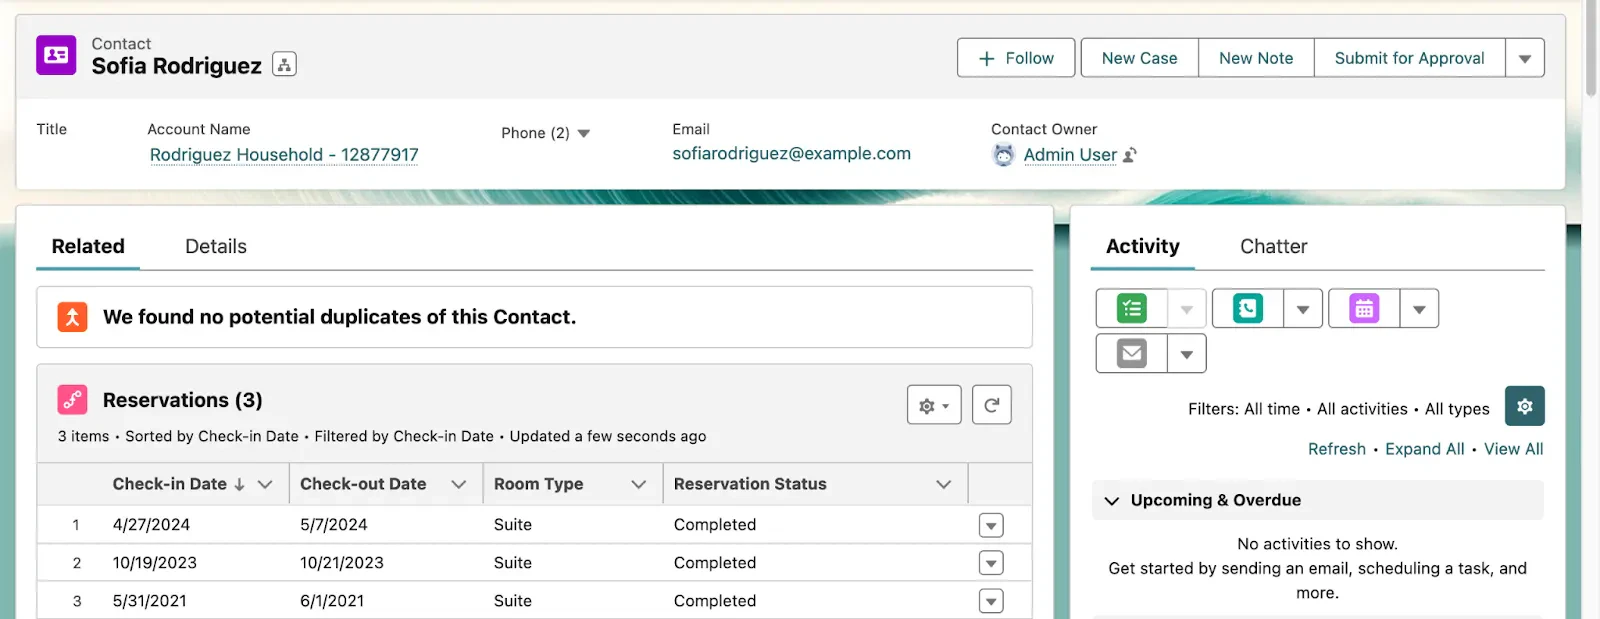Open the Rodriguez Household - 12877917 account link
Viewport: 1600px width, 619px height.
(284, 155)
